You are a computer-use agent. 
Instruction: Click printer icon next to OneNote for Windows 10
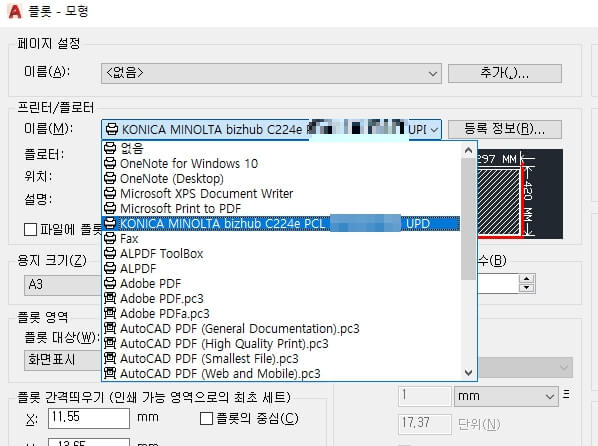click(x=110, y=163)
